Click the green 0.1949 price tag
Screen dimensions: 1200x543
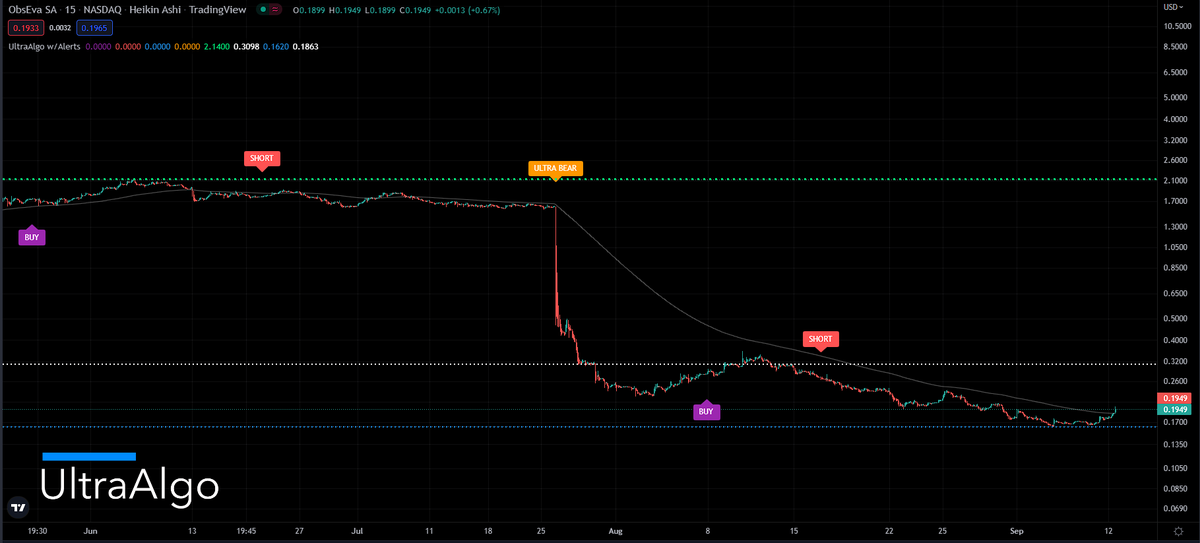1175,410
